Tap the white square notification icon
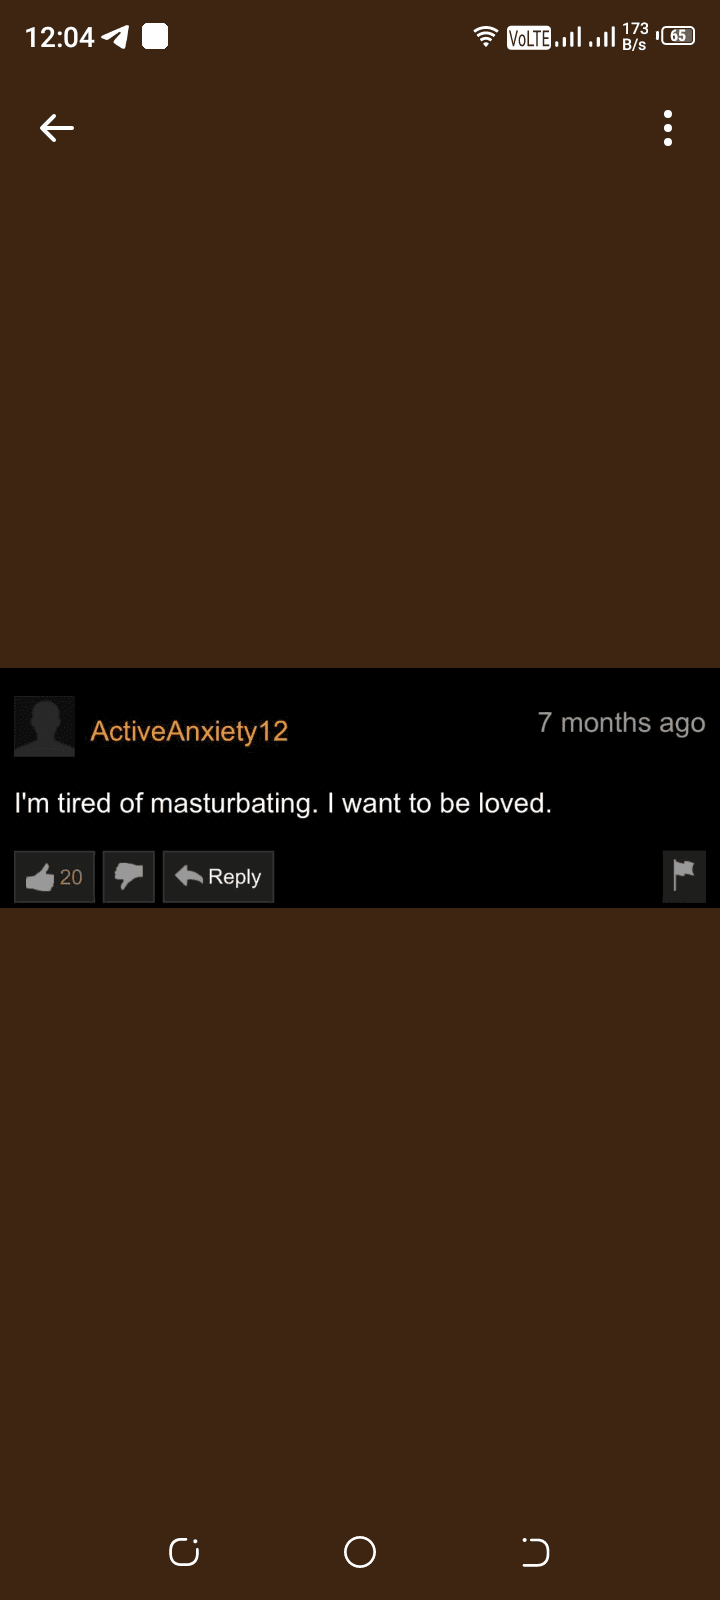This screenshot has width=720, height=1600. click(x=155, y=37)
